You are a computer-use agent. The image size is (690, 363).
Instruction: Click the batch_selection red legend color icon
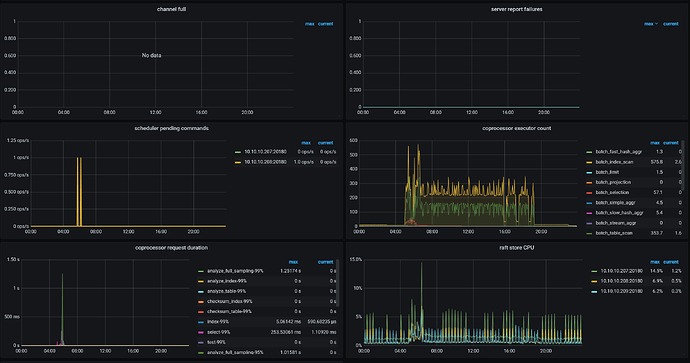pos(589,193)
